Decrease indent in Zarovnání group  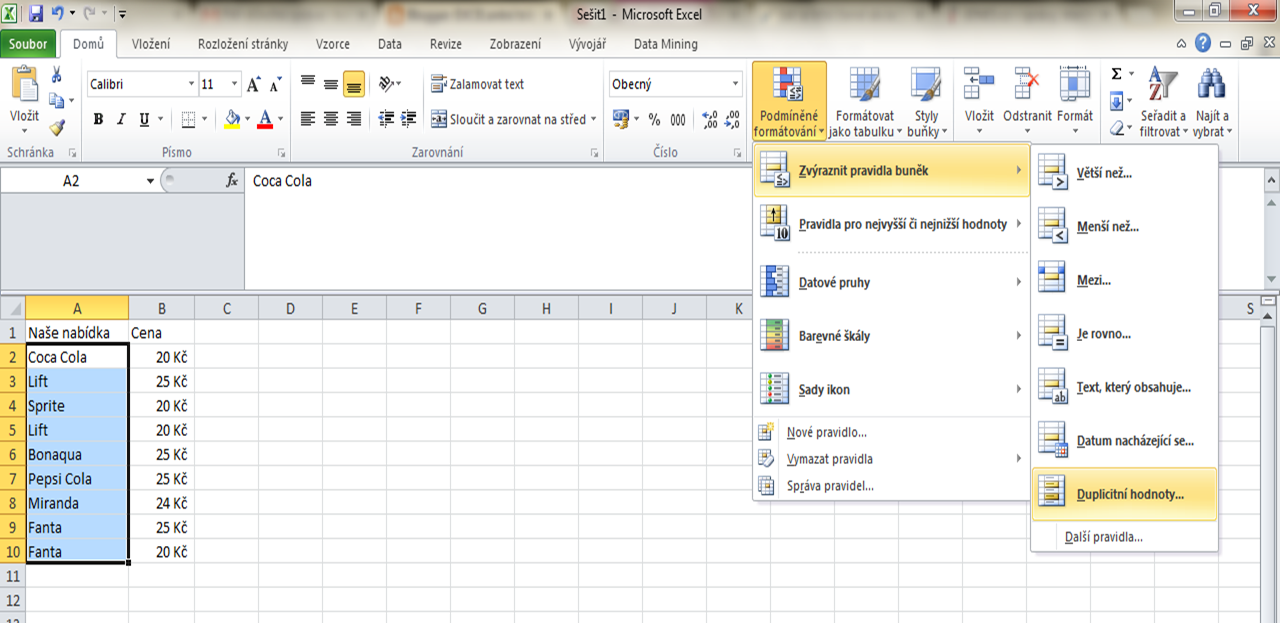point(387,119)
